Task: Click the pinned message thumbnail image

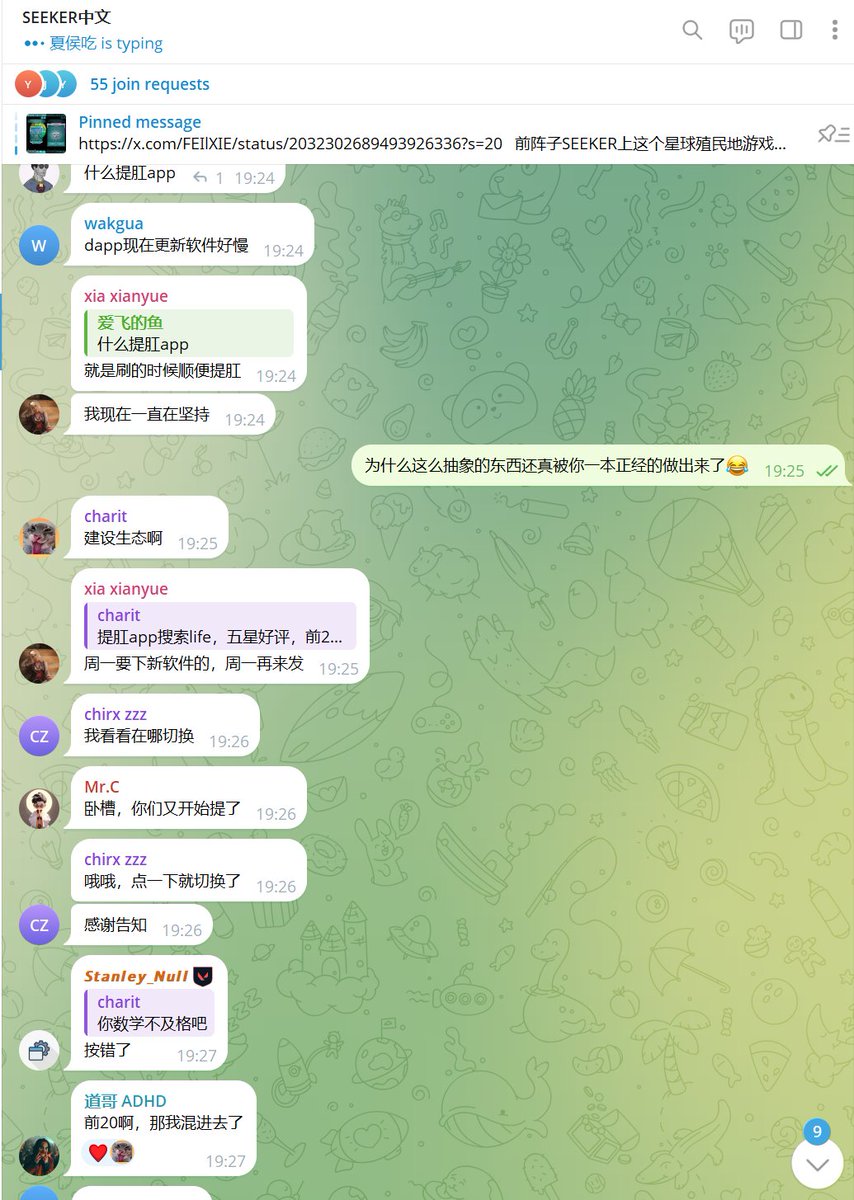Action: click(x=46, y=133)
